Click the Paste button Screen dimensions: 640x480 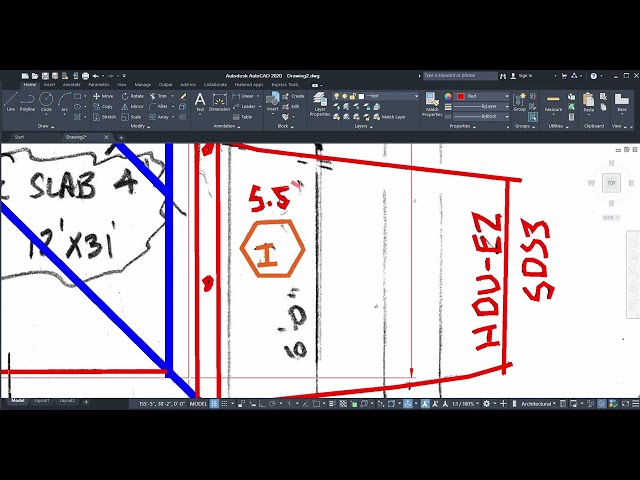tap(589, 102)
